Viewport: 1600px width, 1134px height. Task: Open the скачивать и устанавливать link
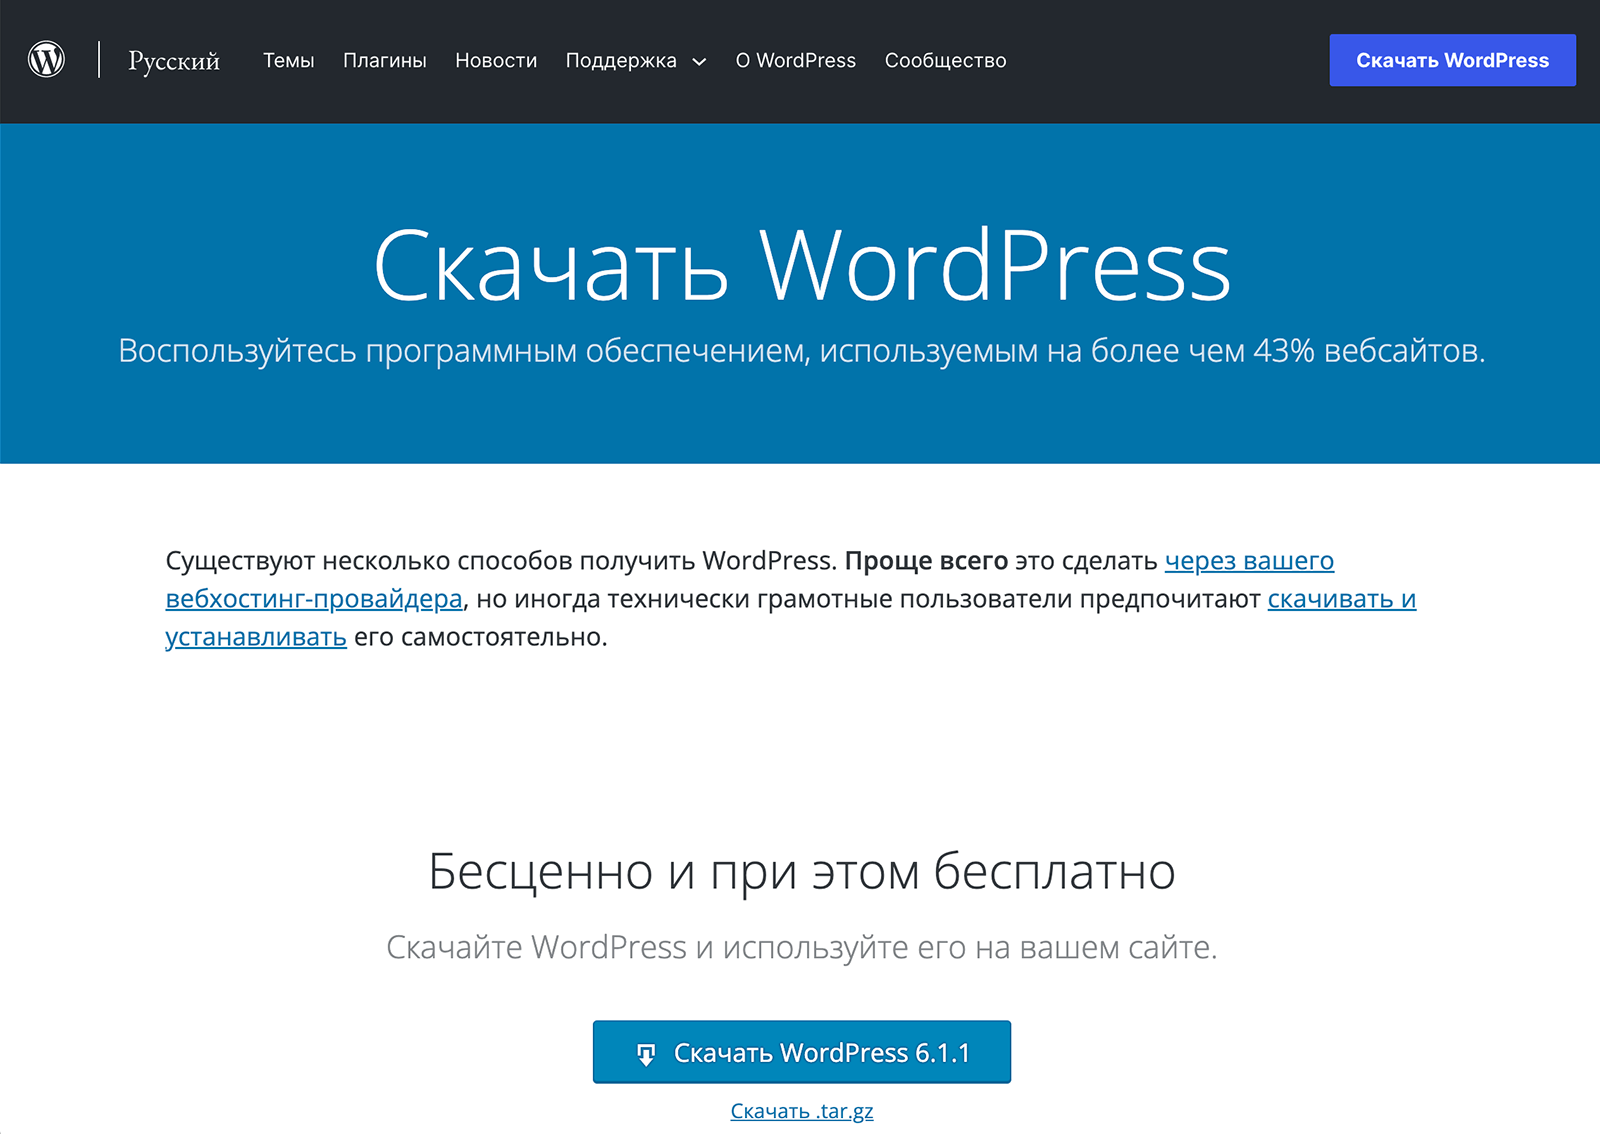(1342, 600)
